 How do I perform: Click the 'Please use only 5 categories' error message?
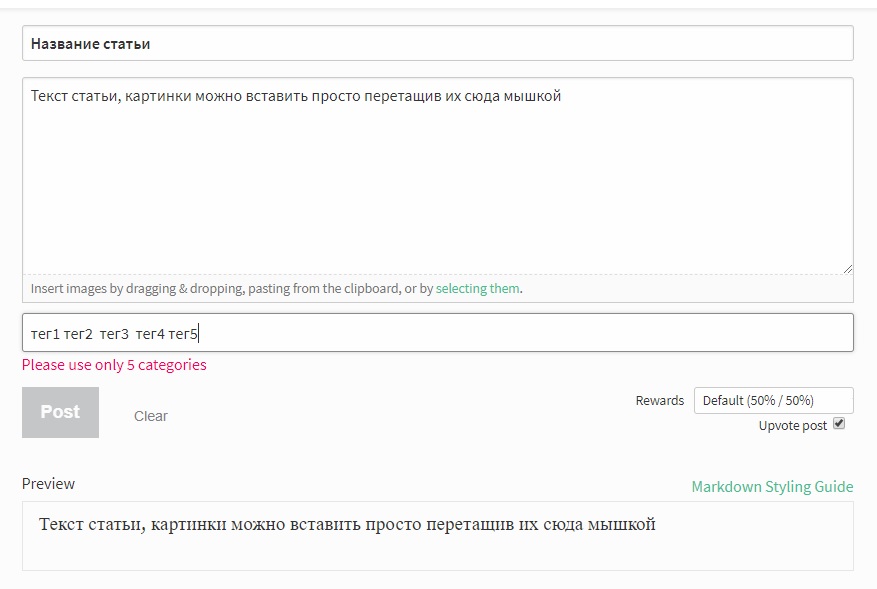tap(114, 365)
